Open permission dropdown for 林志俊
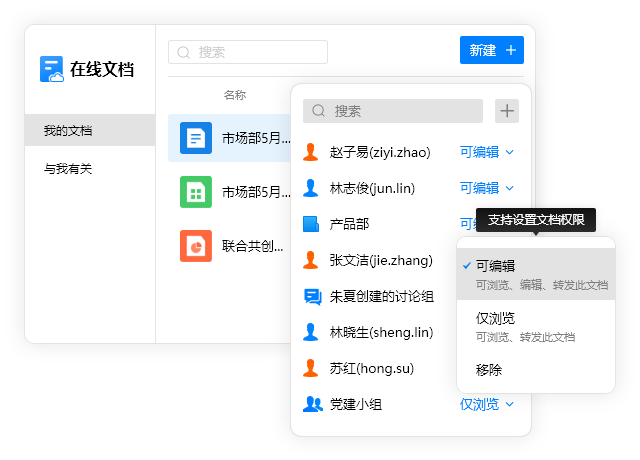The width and height of the screenshot is (640, 460). [487, 188]
